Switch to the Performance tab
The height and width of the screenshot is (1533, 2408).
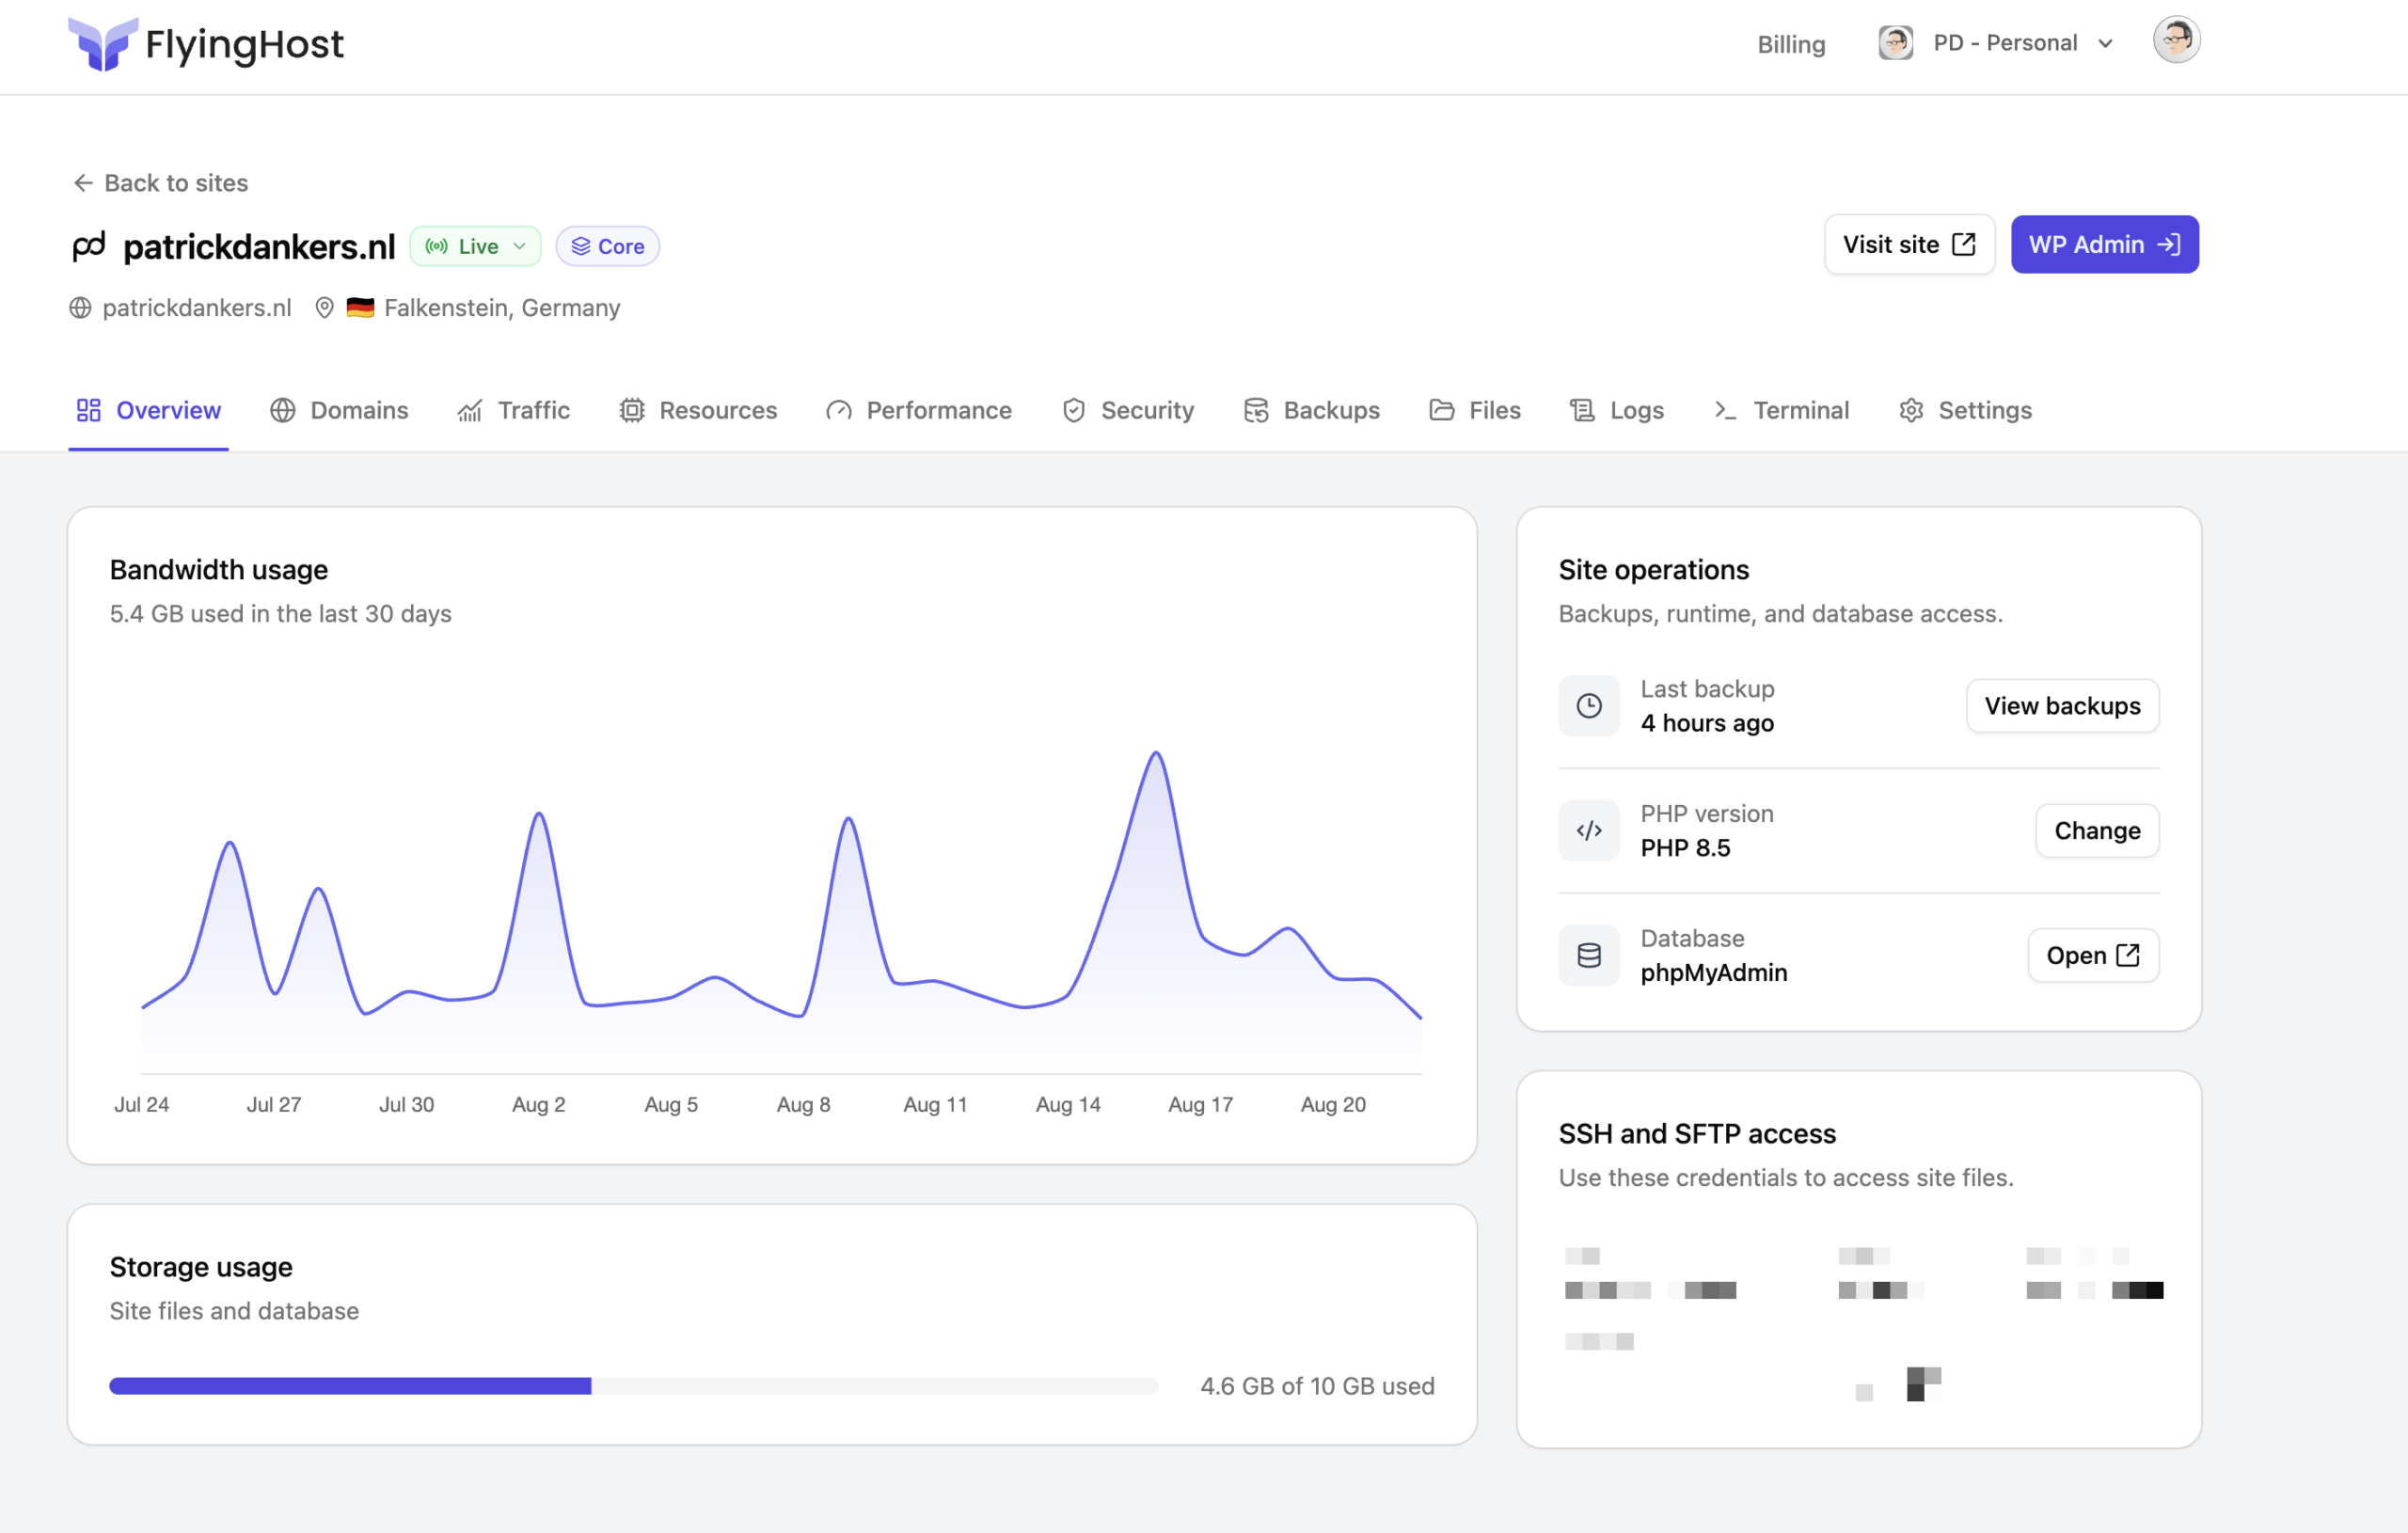[x=919, y=410]
